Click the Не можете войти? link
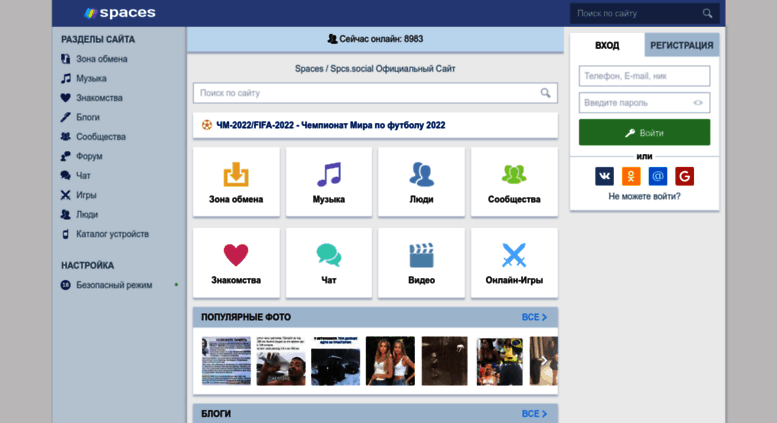The width and height of the screenshot is (777, 423). 644,196
